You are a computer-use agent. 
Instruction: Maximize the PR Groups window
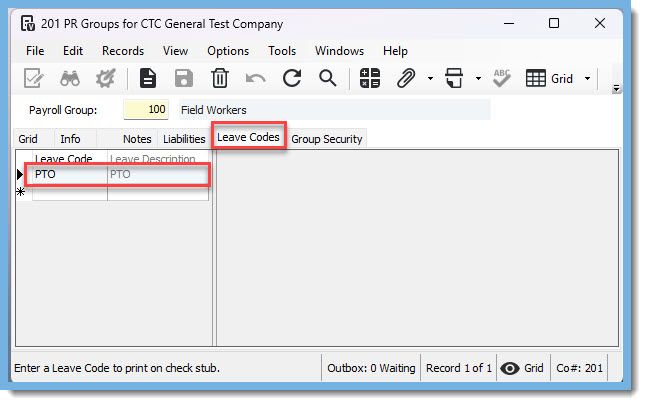pyautogui.click(x=554, y=23)
